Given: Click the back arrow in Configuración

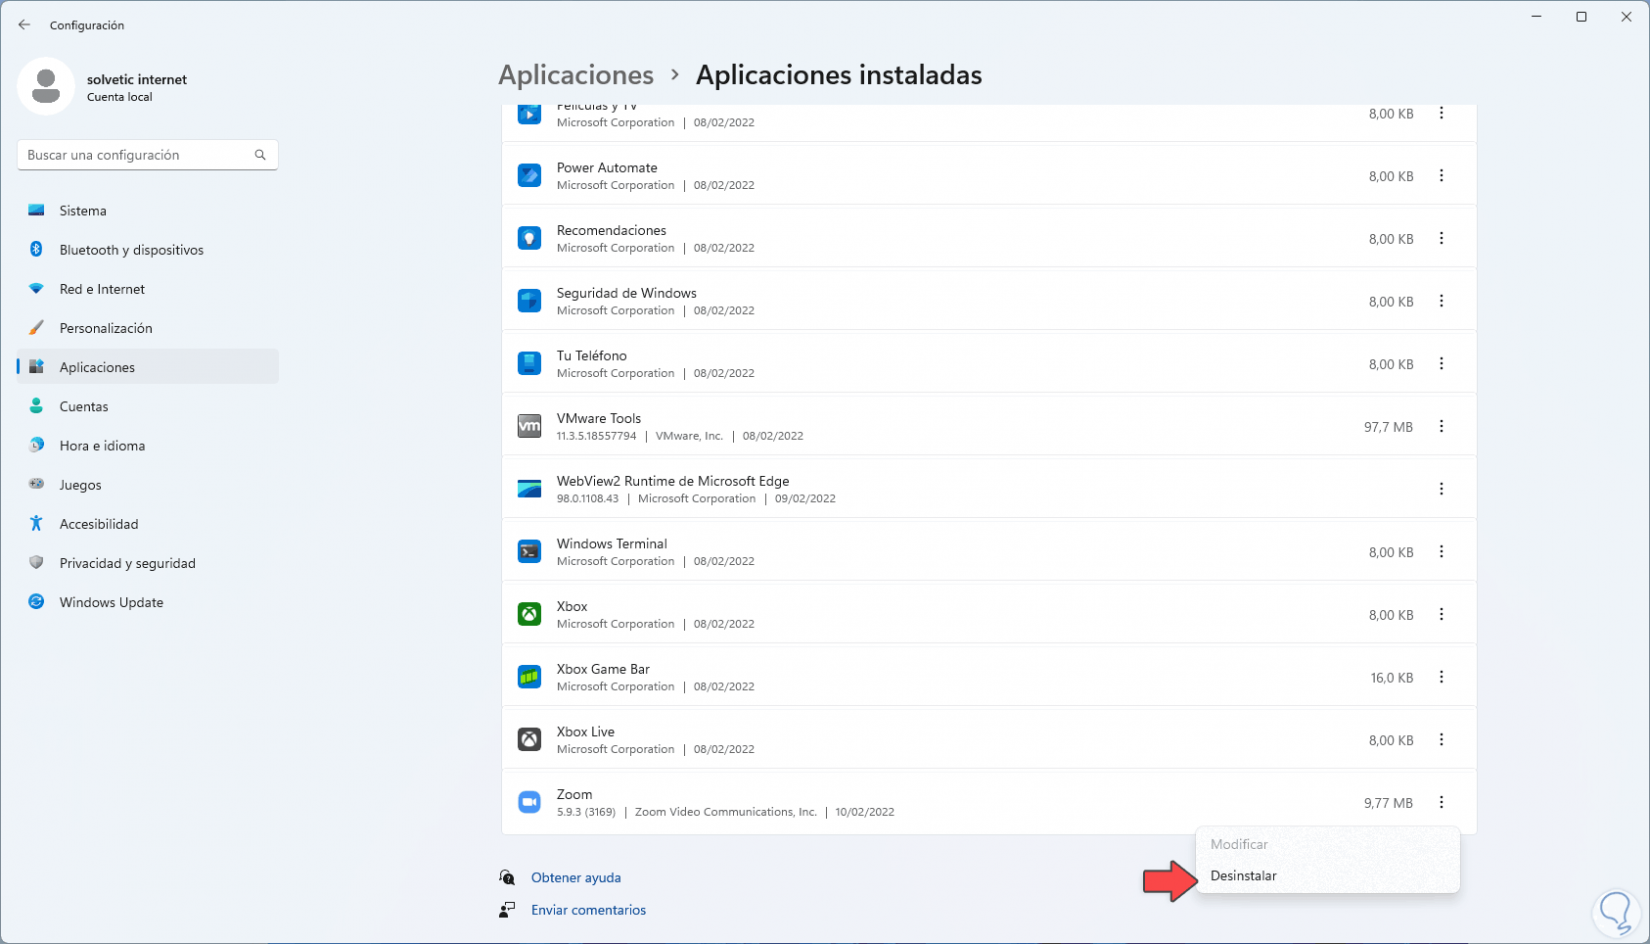Looking at the screenshot, I should pyautogui.click(x=24, y=25).
